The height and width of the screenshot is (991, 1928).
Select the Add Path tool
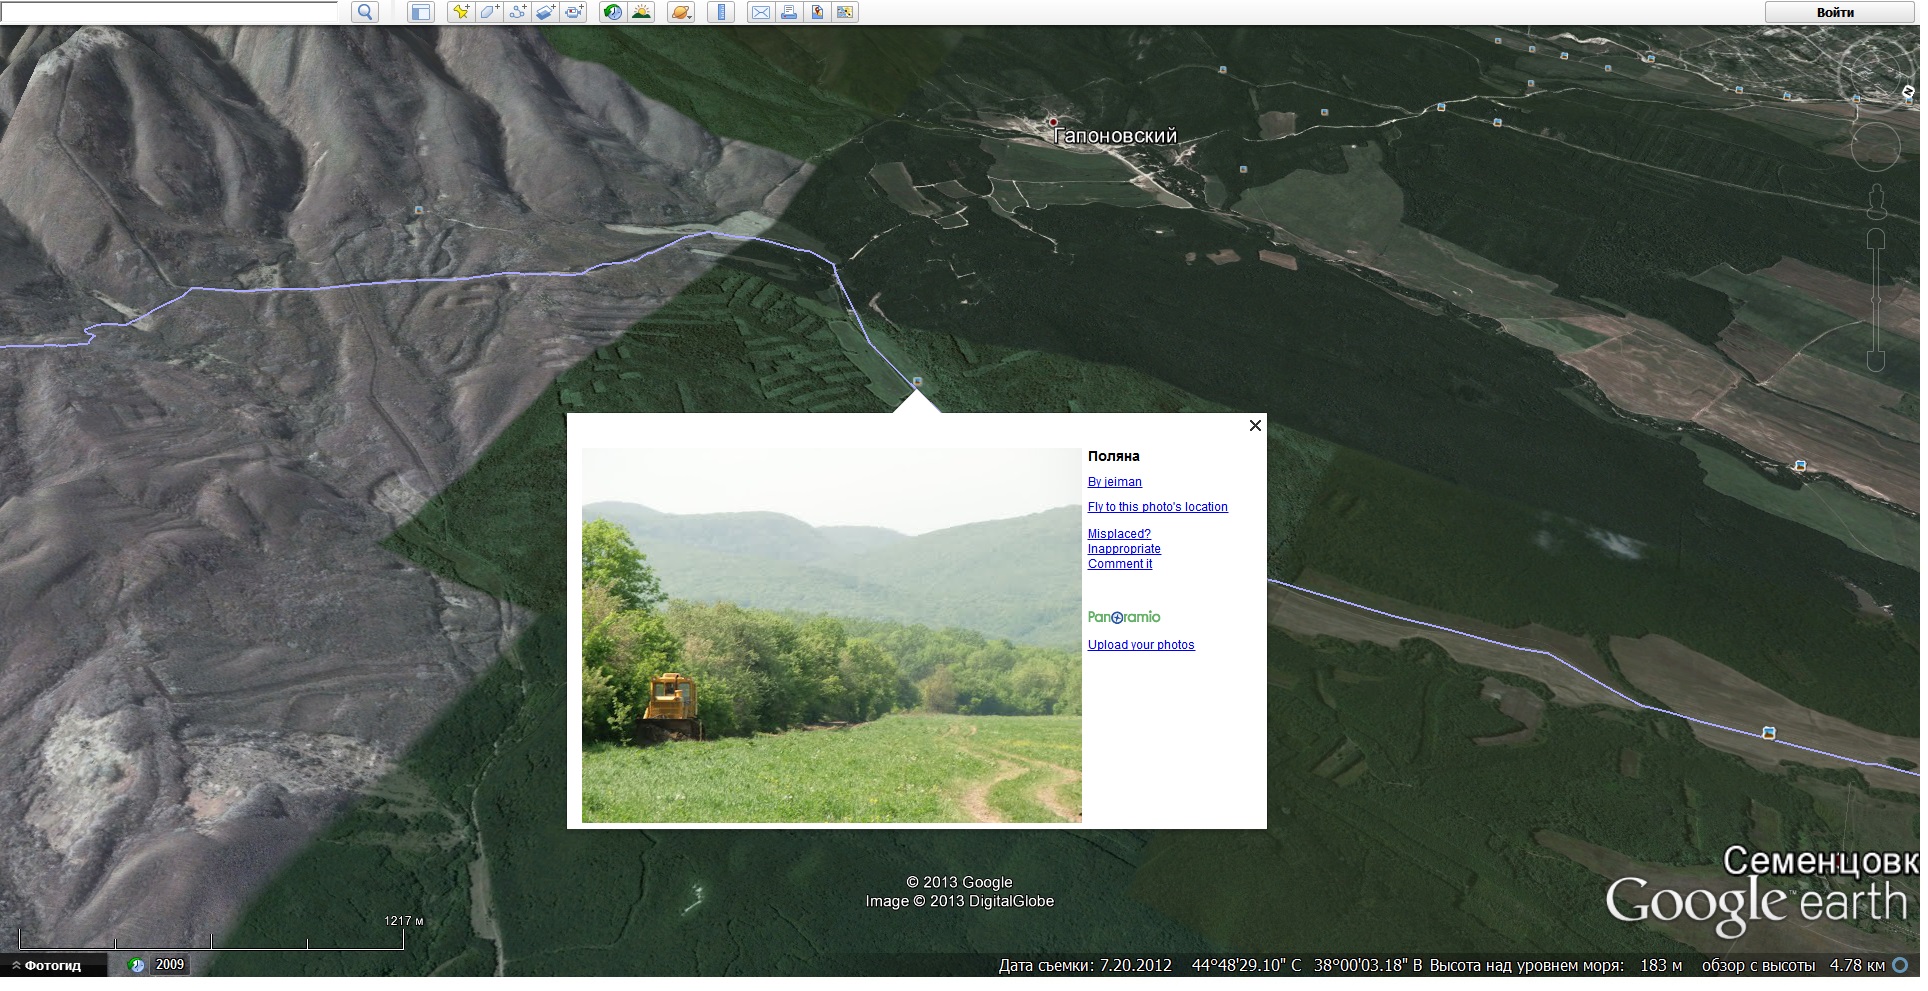coord(517,12)
